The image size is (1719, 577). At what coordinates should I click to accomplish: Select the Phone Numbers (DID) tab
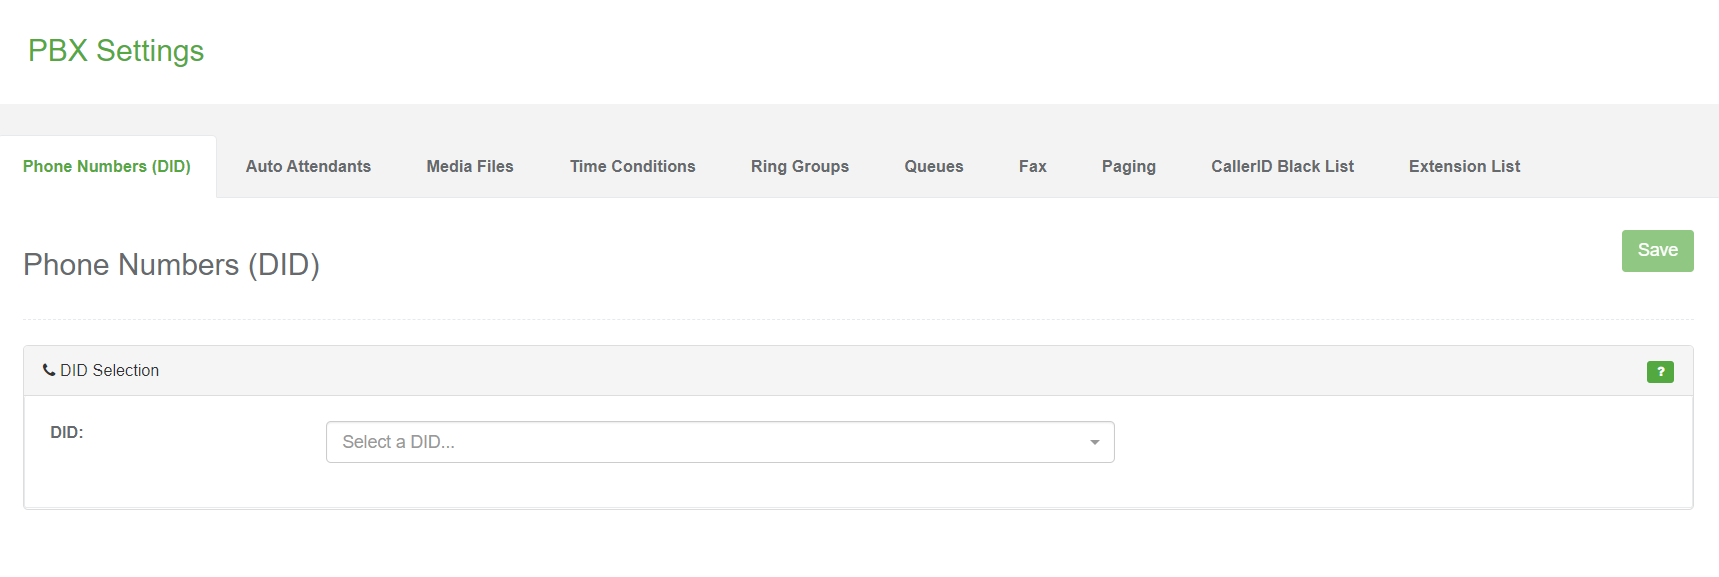click(x=107, y=166)
